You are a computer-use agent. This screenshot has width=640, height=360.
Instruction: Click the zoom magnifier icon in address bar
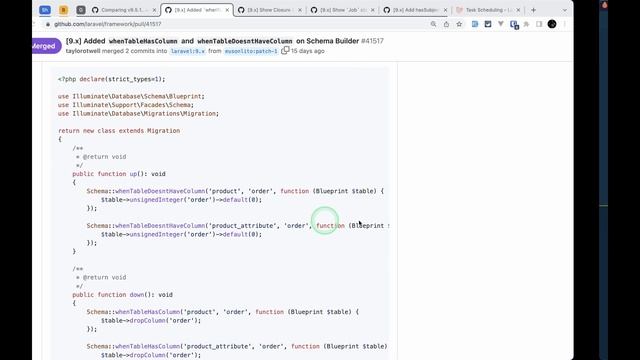pyautogui.click(x=433, y=24)
